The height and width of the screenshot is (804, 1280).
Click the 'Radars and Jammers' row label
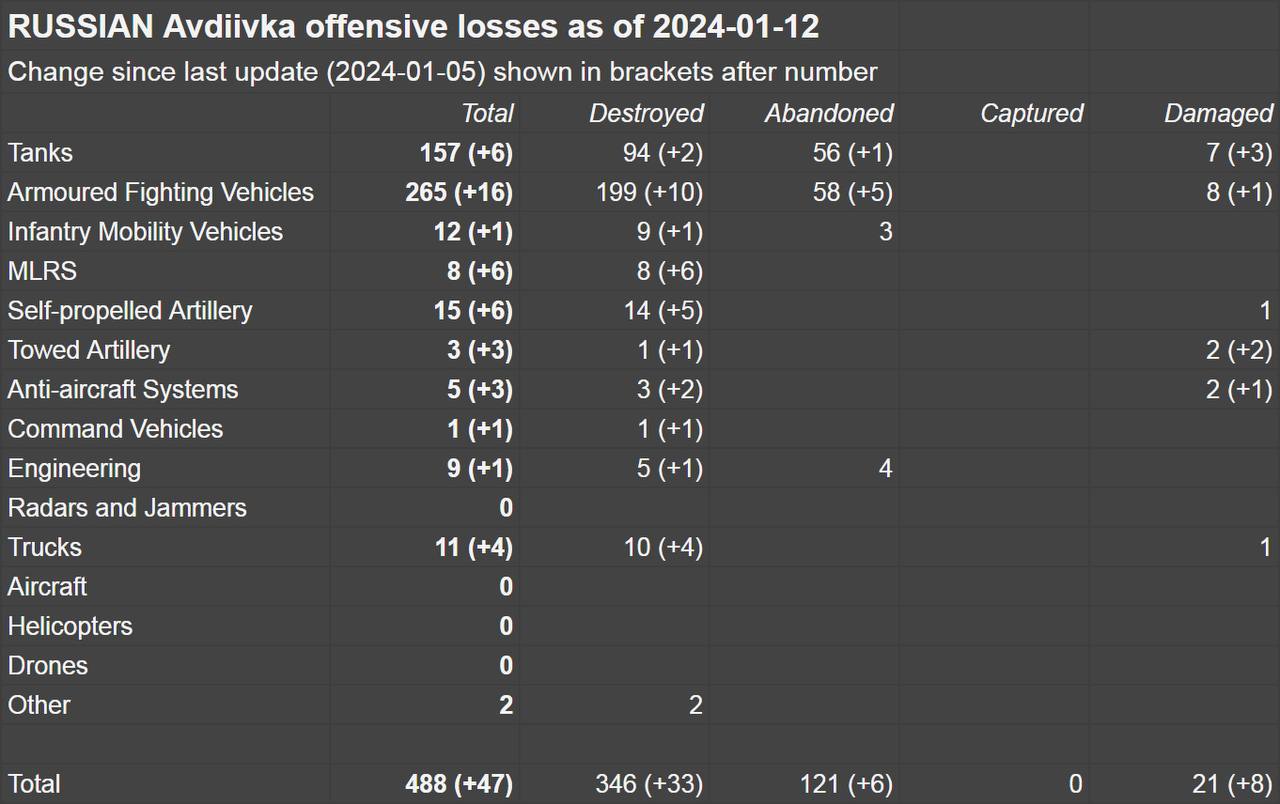127,508
